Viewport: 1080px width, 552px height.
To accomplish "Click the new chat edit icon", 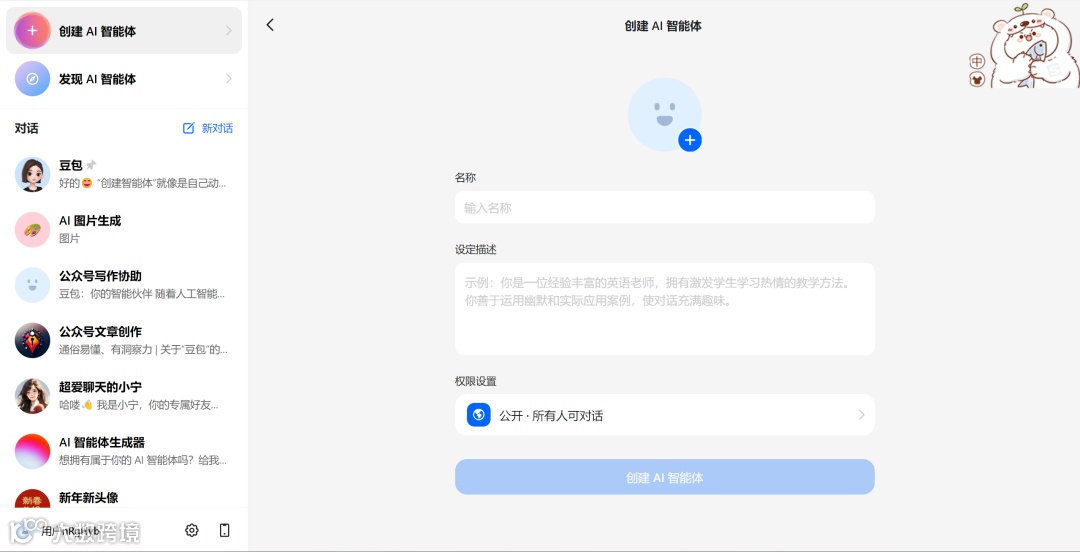I will (x=188, y=128).
